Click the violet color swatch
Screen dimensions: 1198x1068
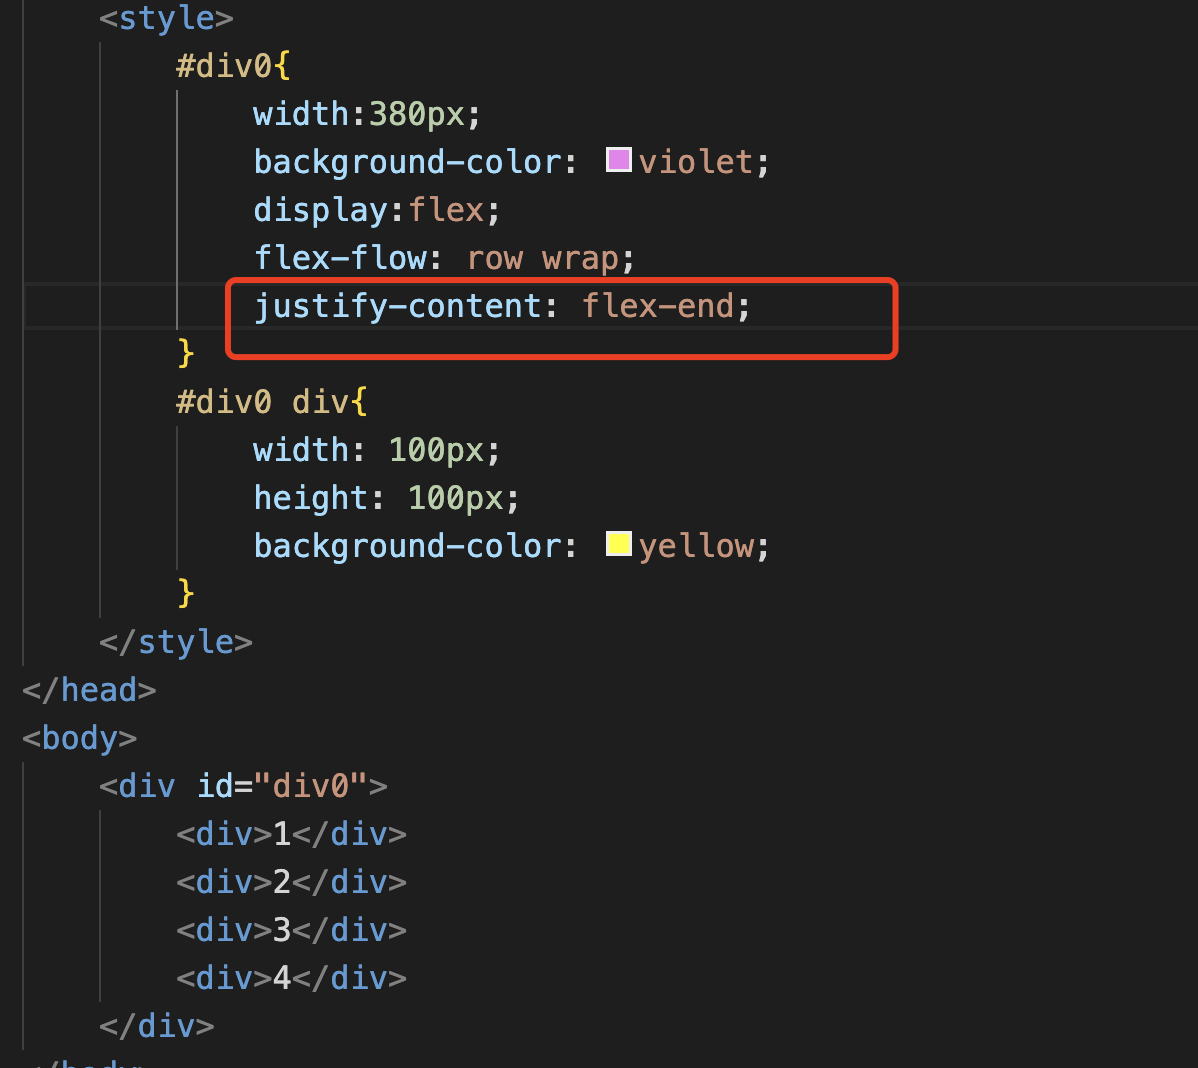(619, 160)
